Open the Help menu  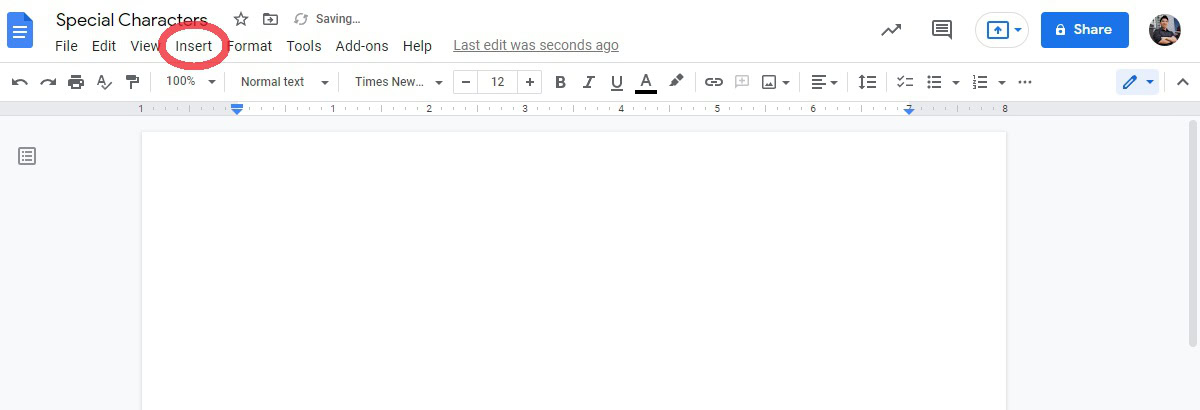[417, 46]
